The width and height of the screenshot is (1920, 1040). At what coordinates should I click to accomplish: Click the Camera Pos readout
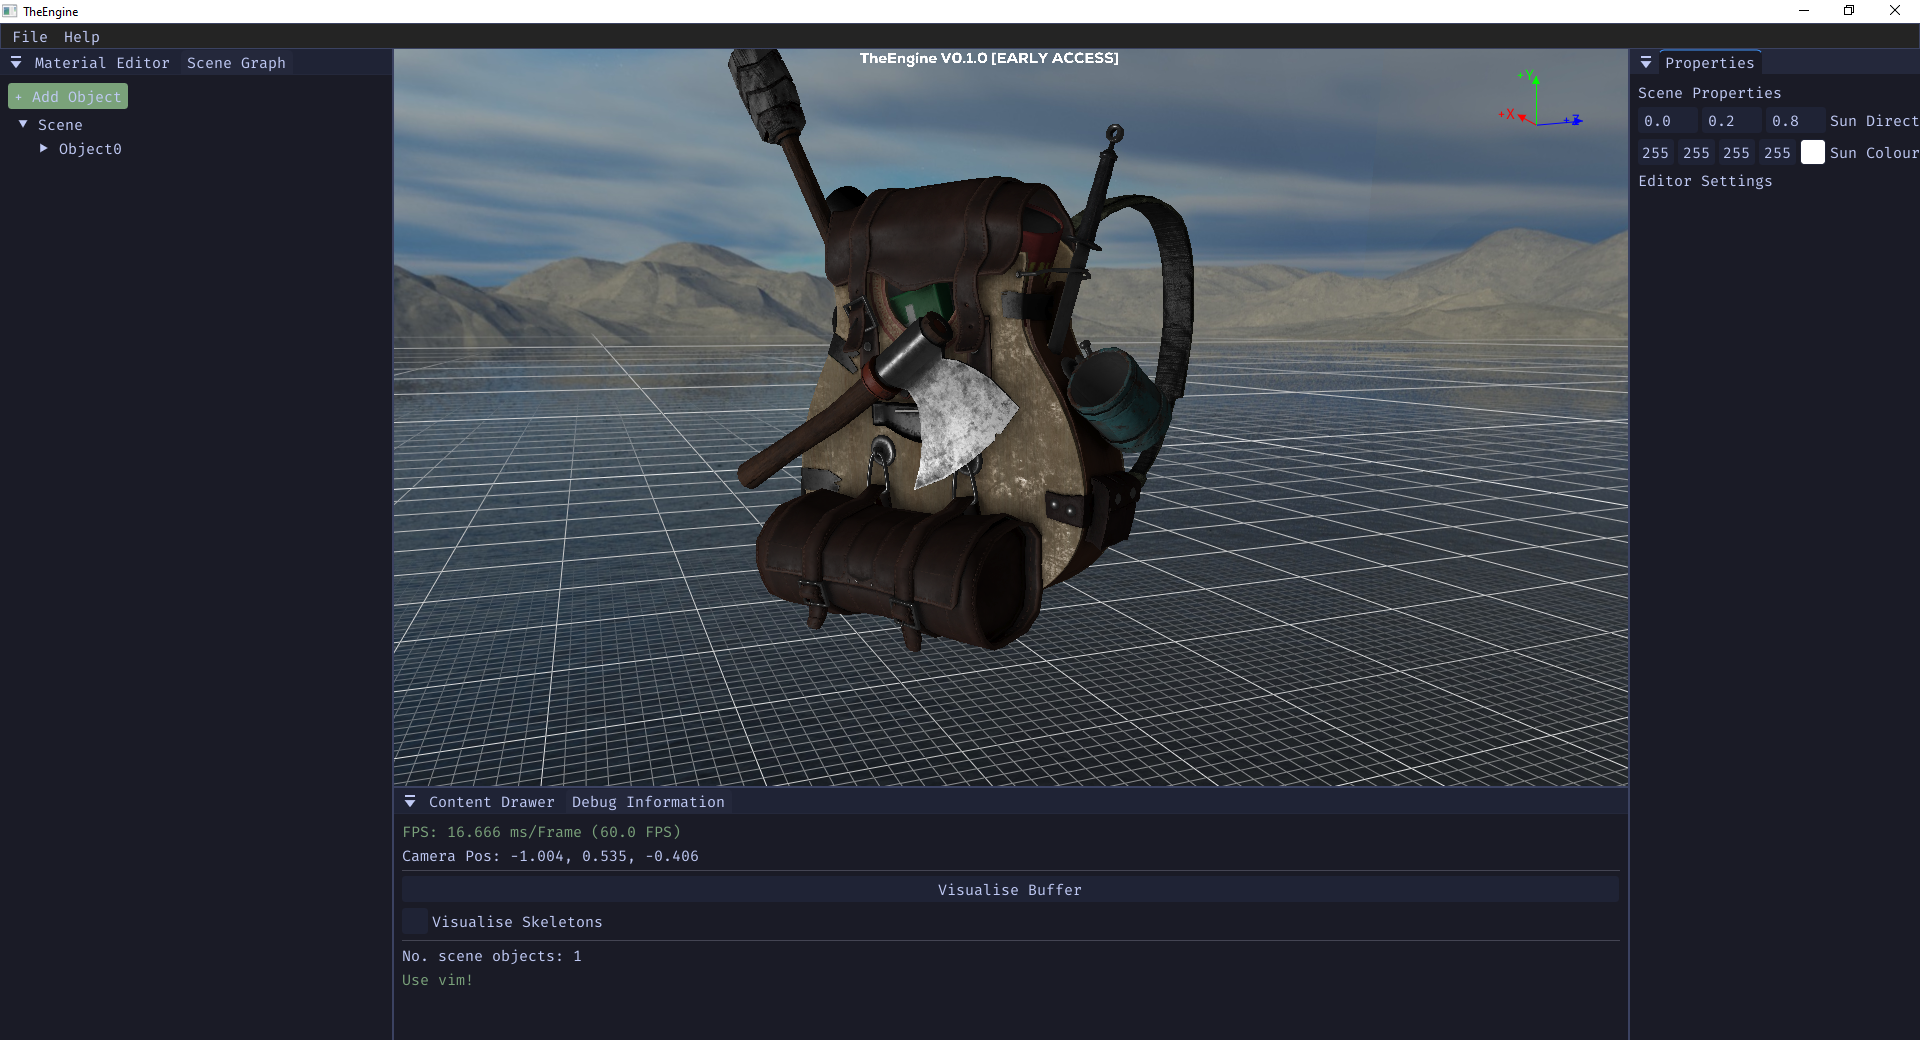[550, 856]
